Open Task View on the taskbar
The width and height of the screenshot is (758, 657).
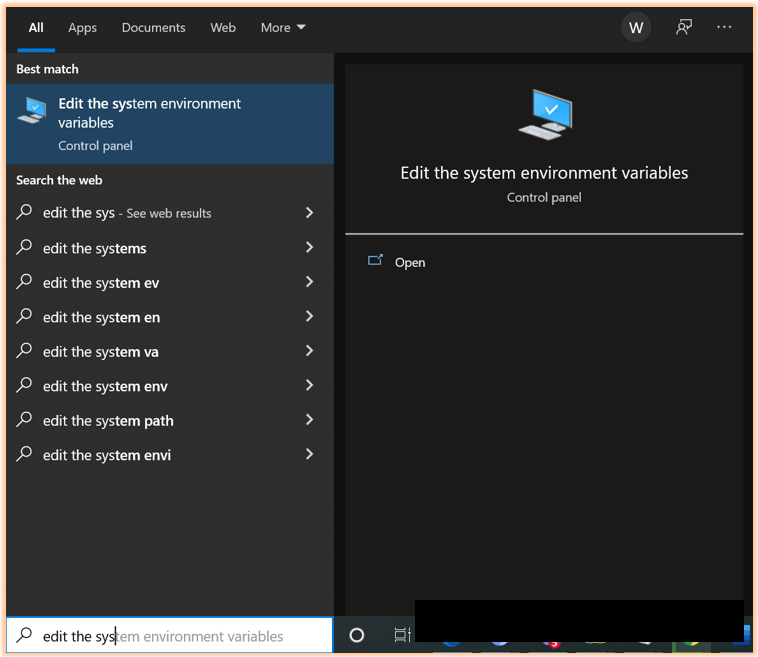[x=402, y=635]
